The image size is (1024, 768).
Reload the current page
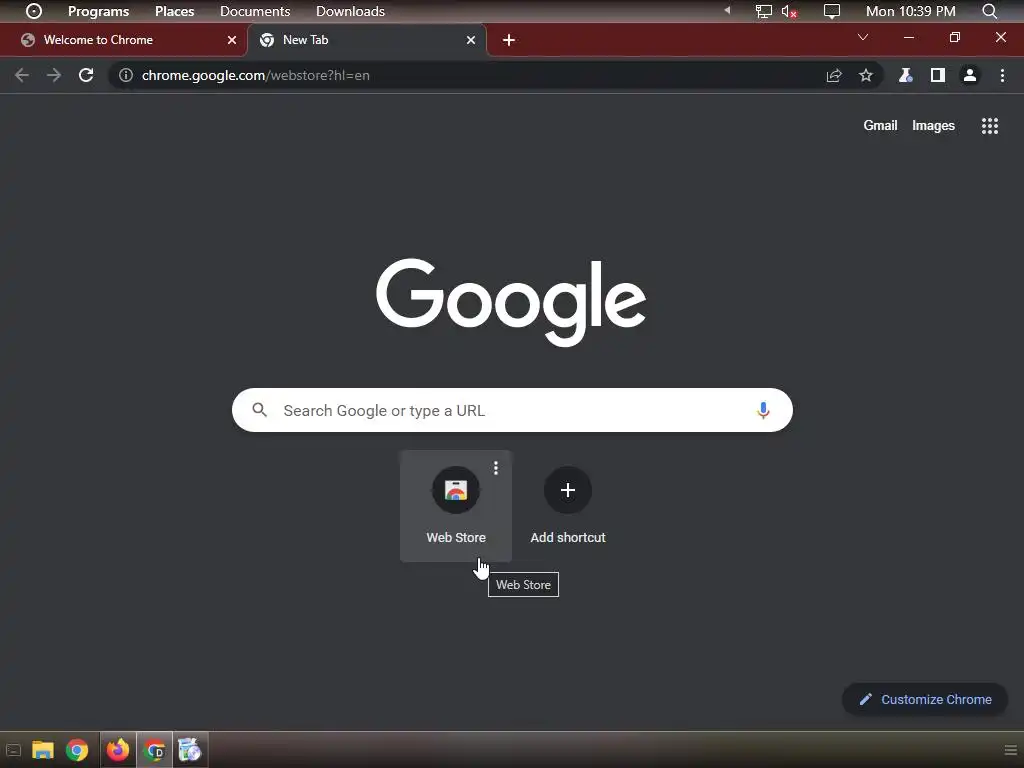[x=86, y=75]
